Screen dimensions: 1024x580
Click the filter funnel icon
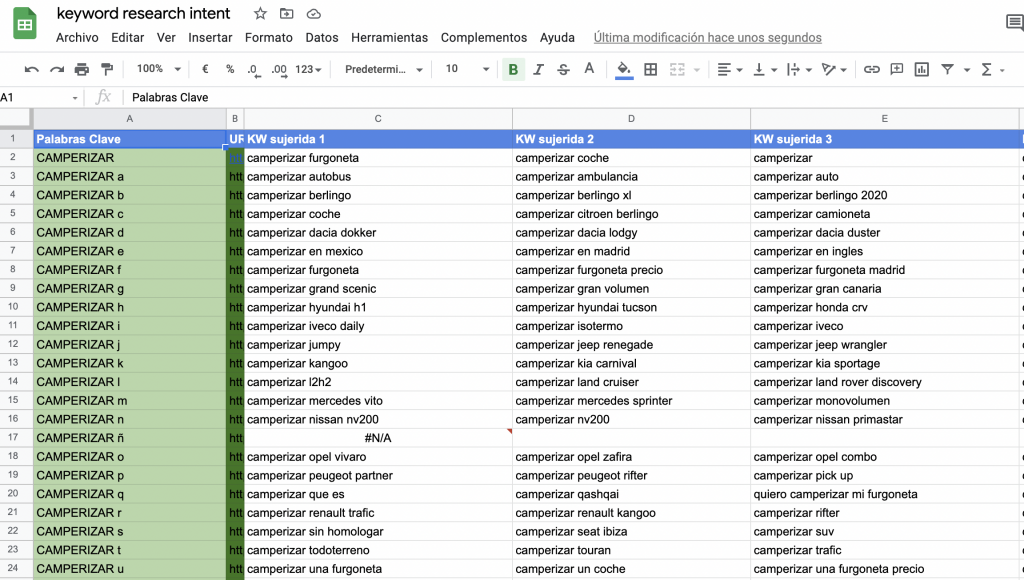point(947,69)
